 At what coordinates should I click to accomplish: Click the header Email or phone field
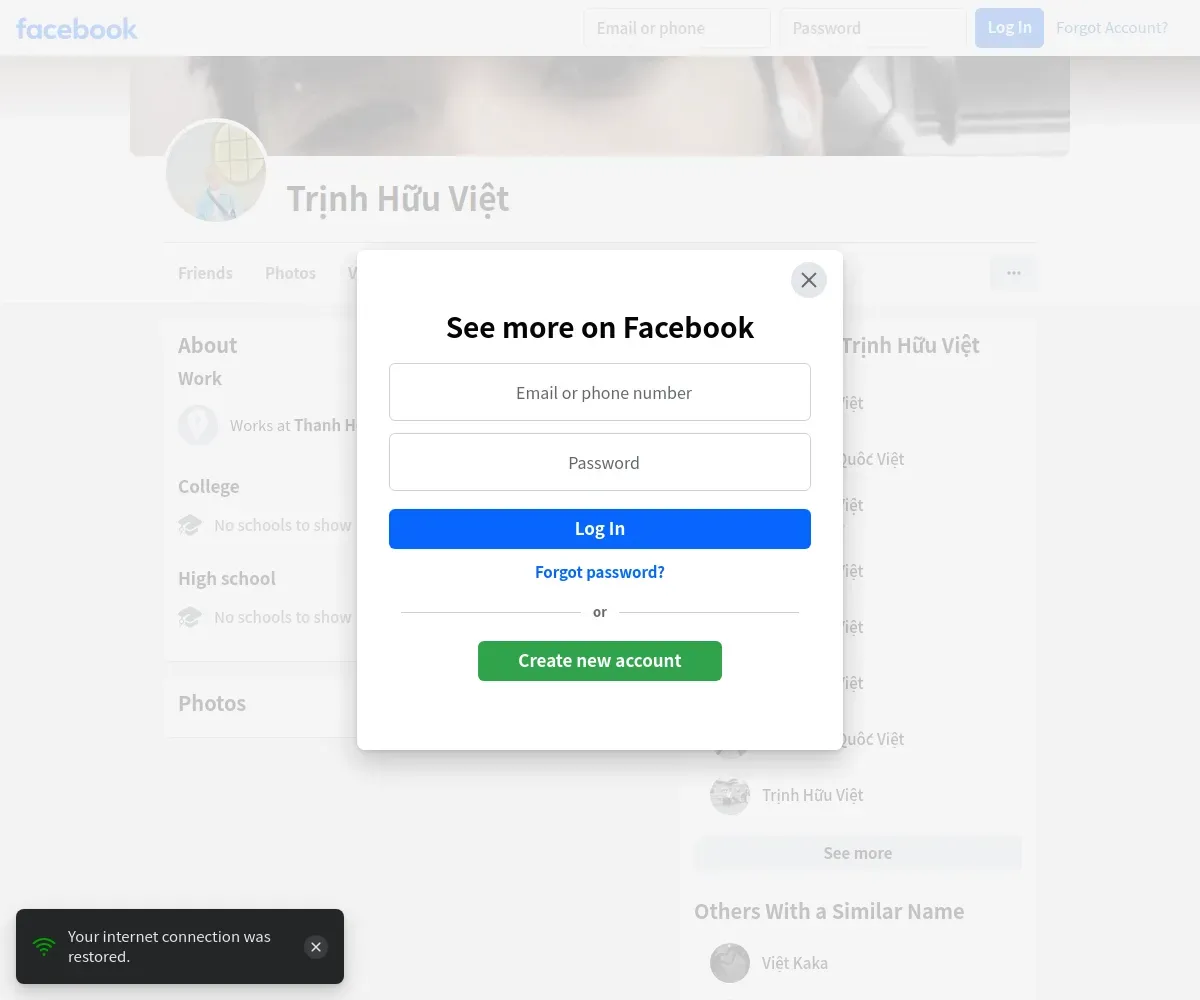point(677,28)
